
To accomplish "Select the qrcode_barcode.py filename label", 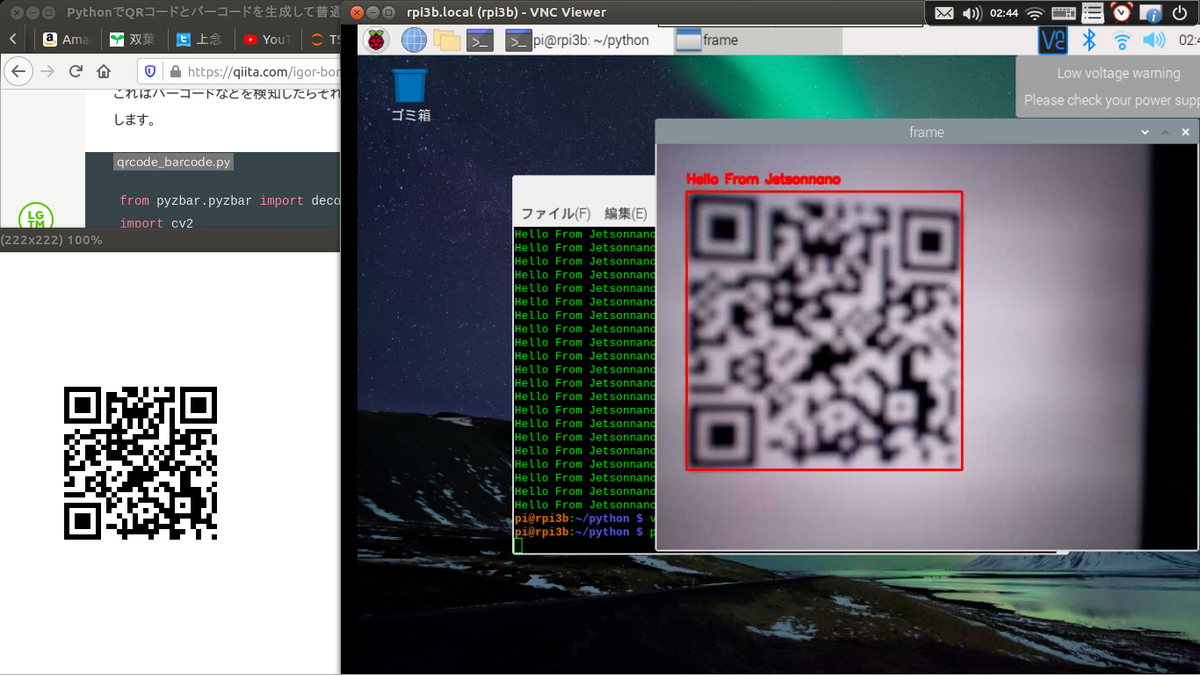I will click(x=174, y=162).
